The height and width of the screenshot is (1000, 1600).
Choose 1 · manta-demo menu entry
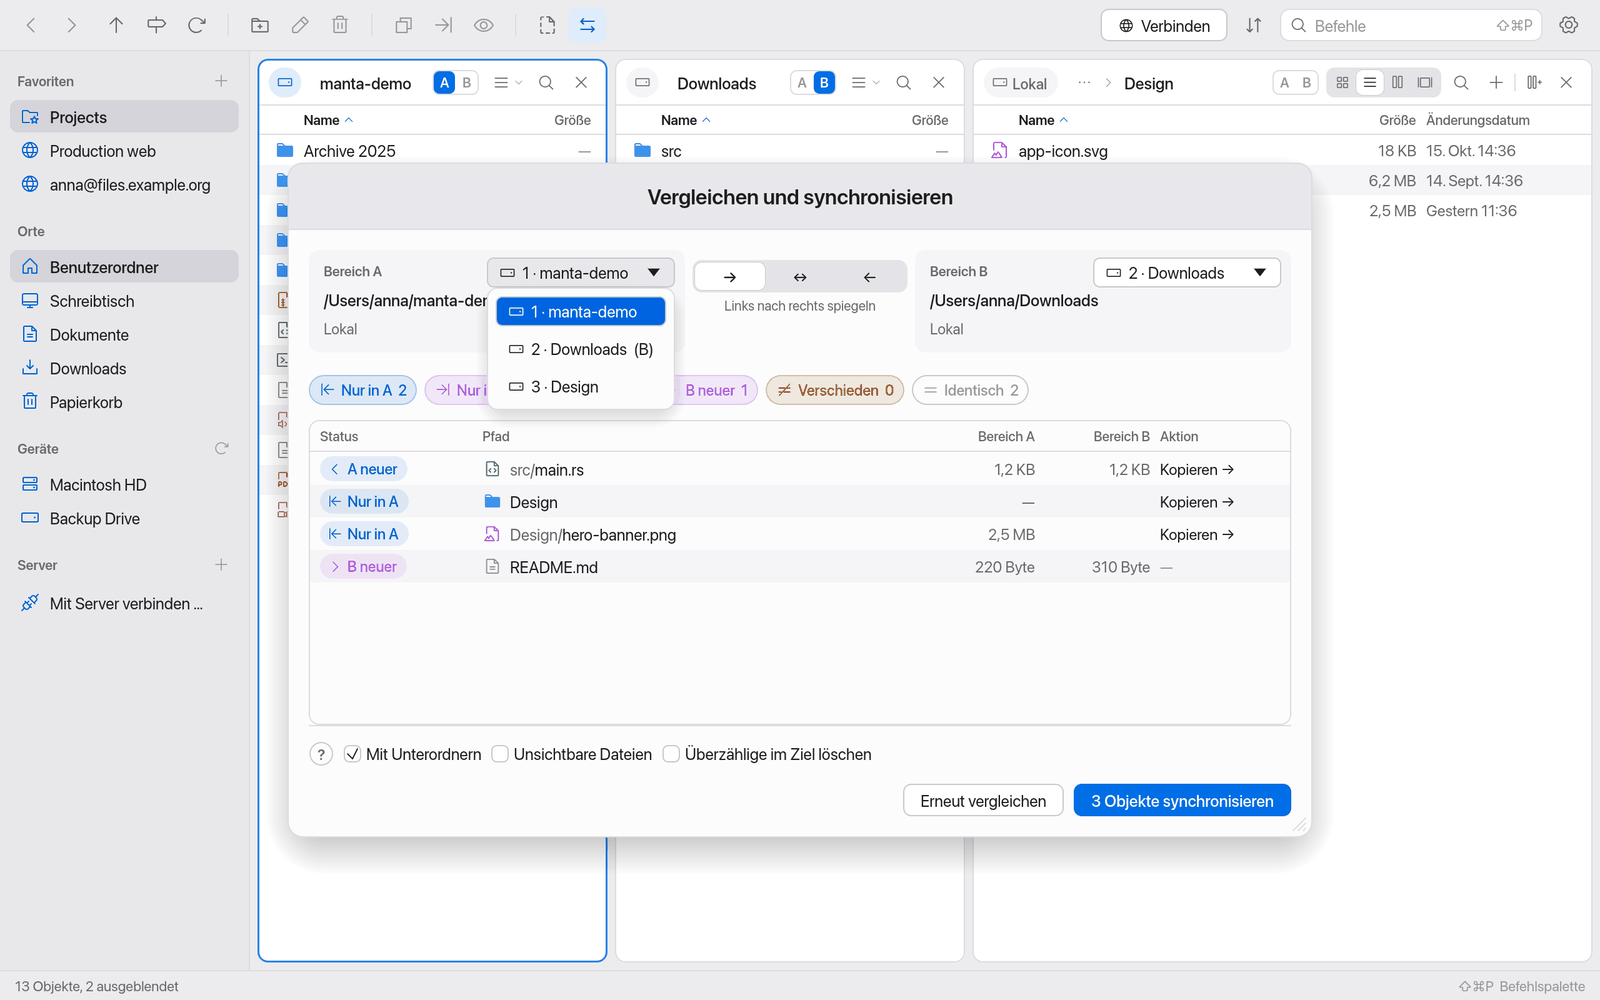click(x=581, y=312)
